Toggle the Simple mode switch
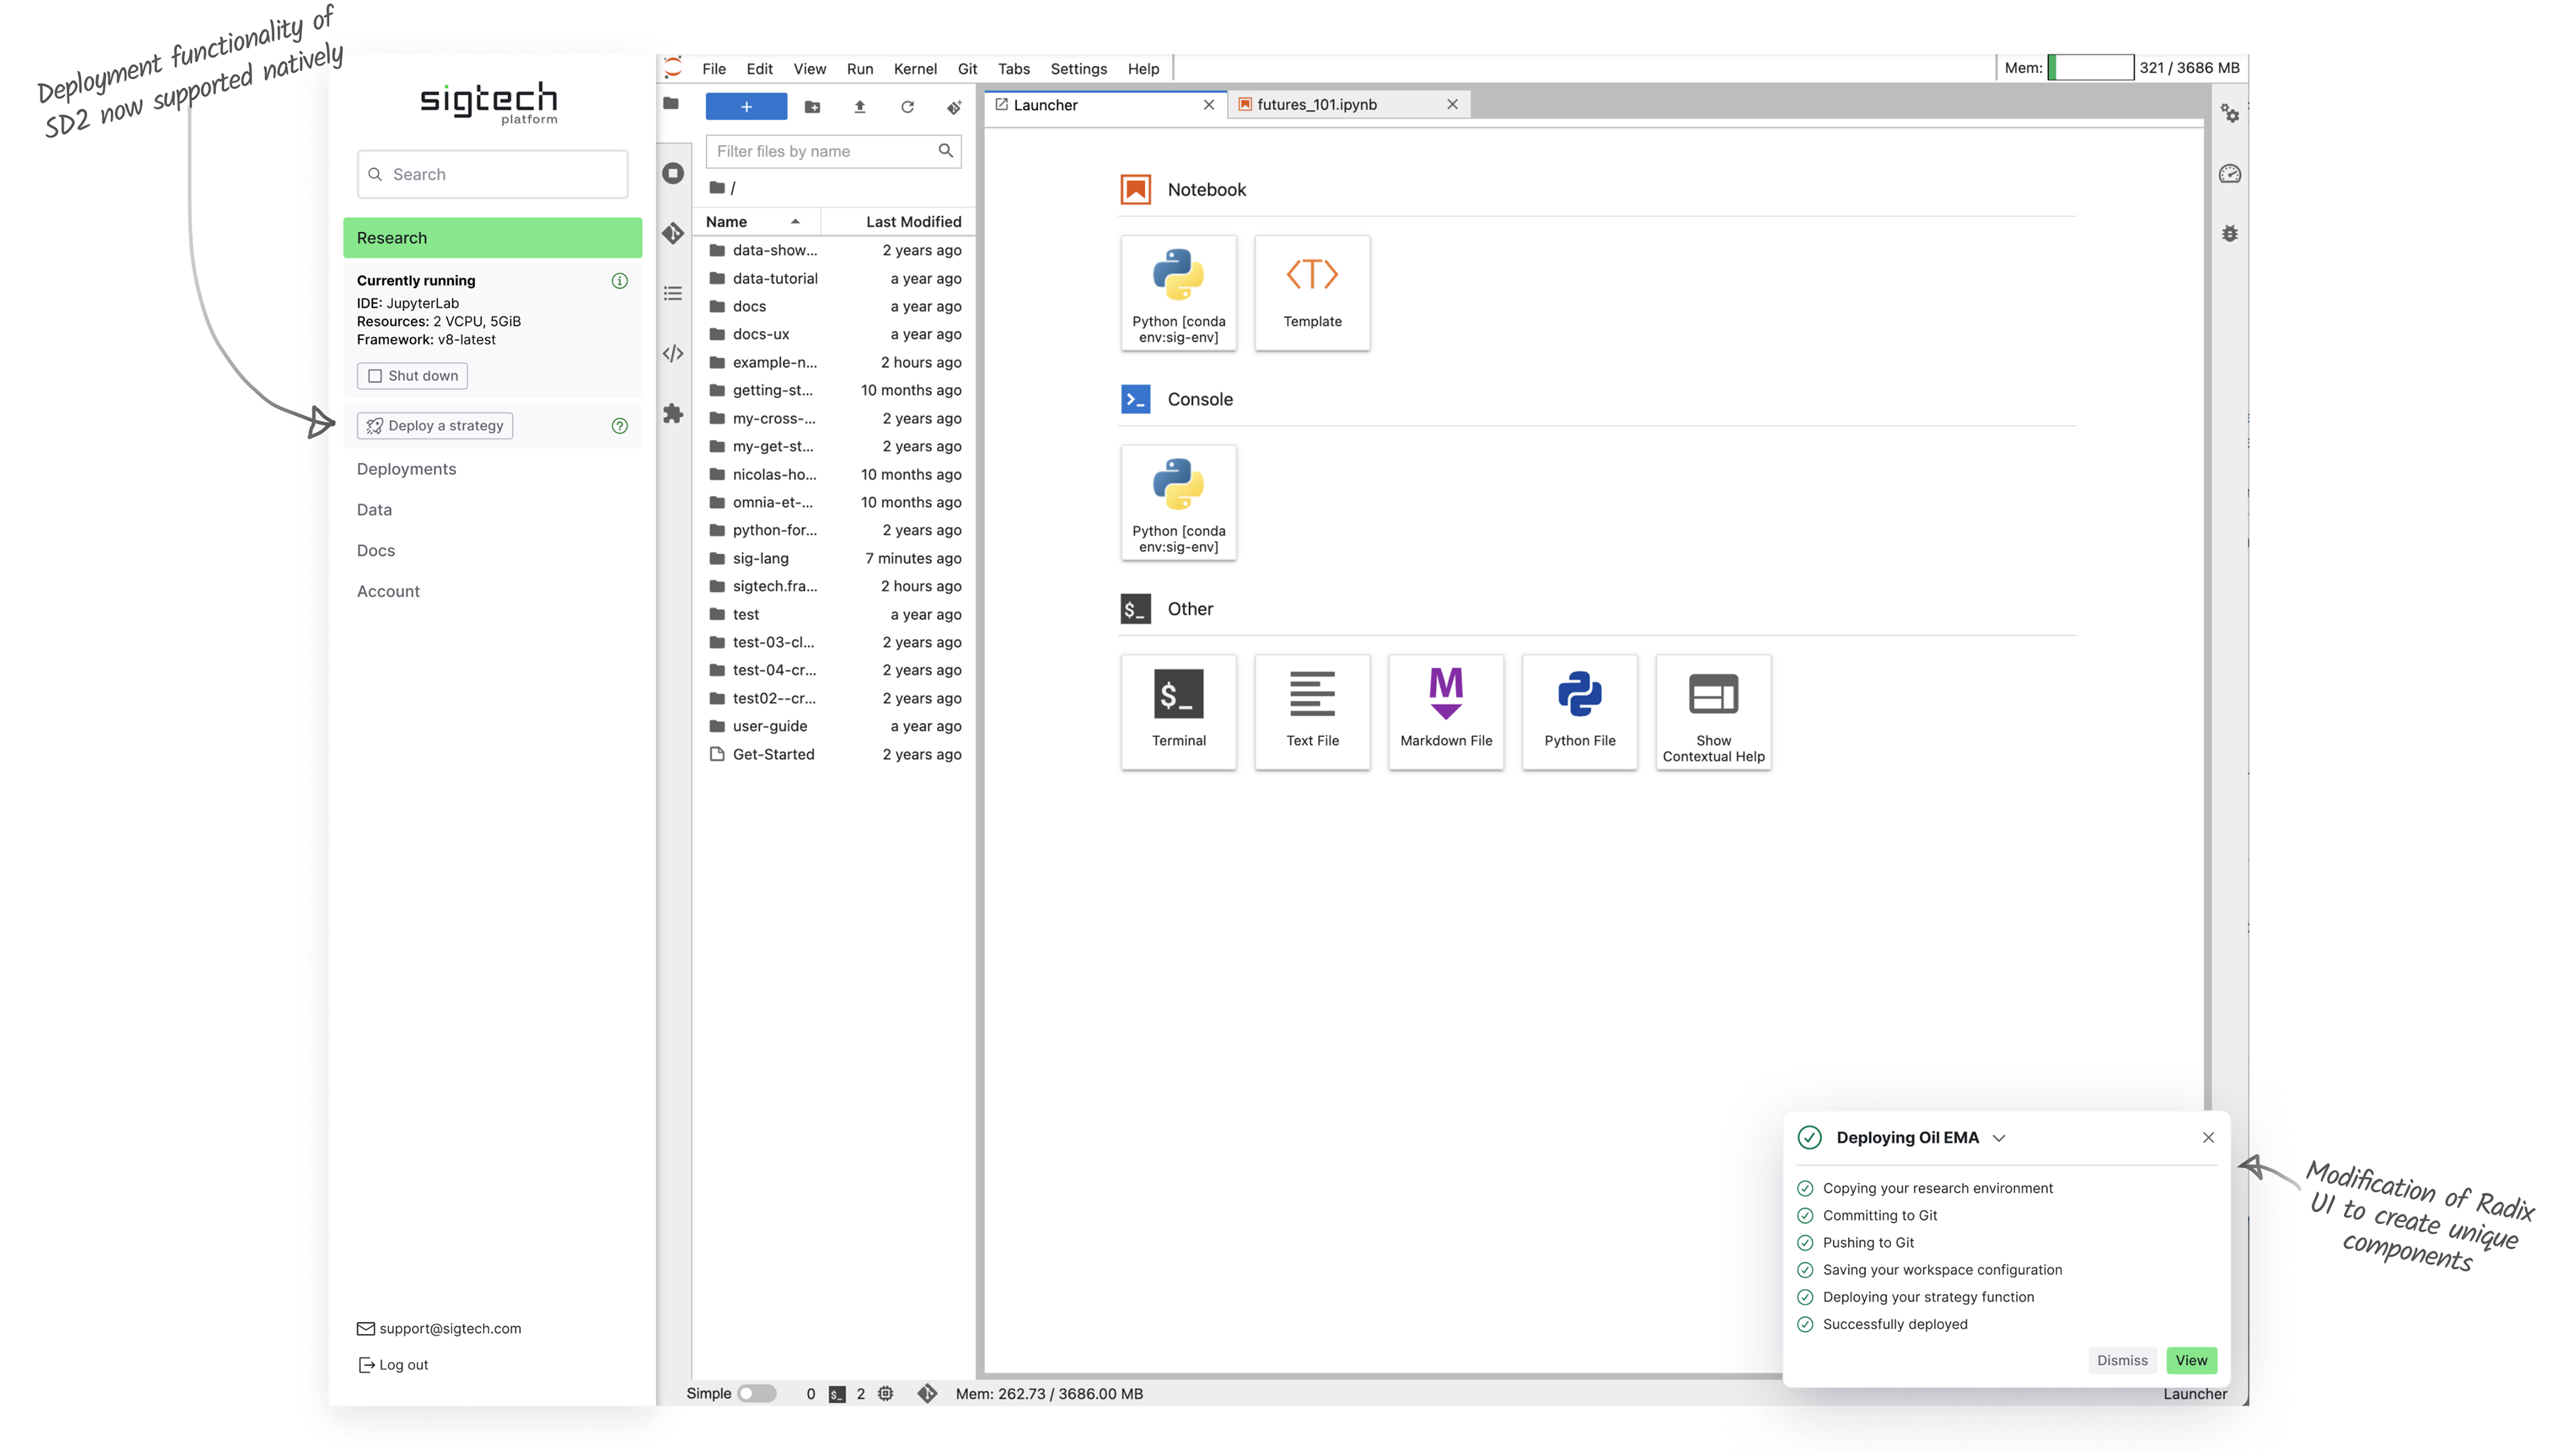The height and width of the screenshot is (1454, 2576). [757, 1393]
